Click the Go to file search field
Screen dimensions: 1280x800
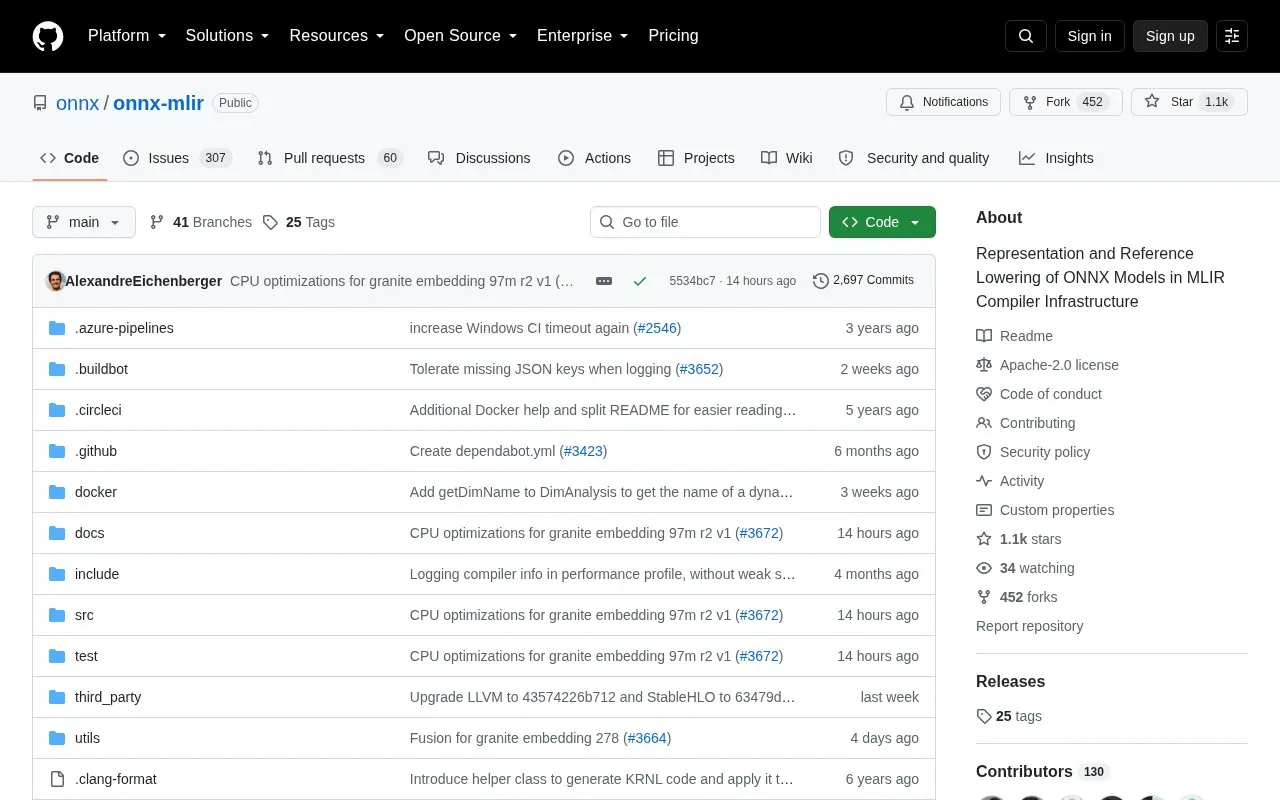[x=705, y=222]
